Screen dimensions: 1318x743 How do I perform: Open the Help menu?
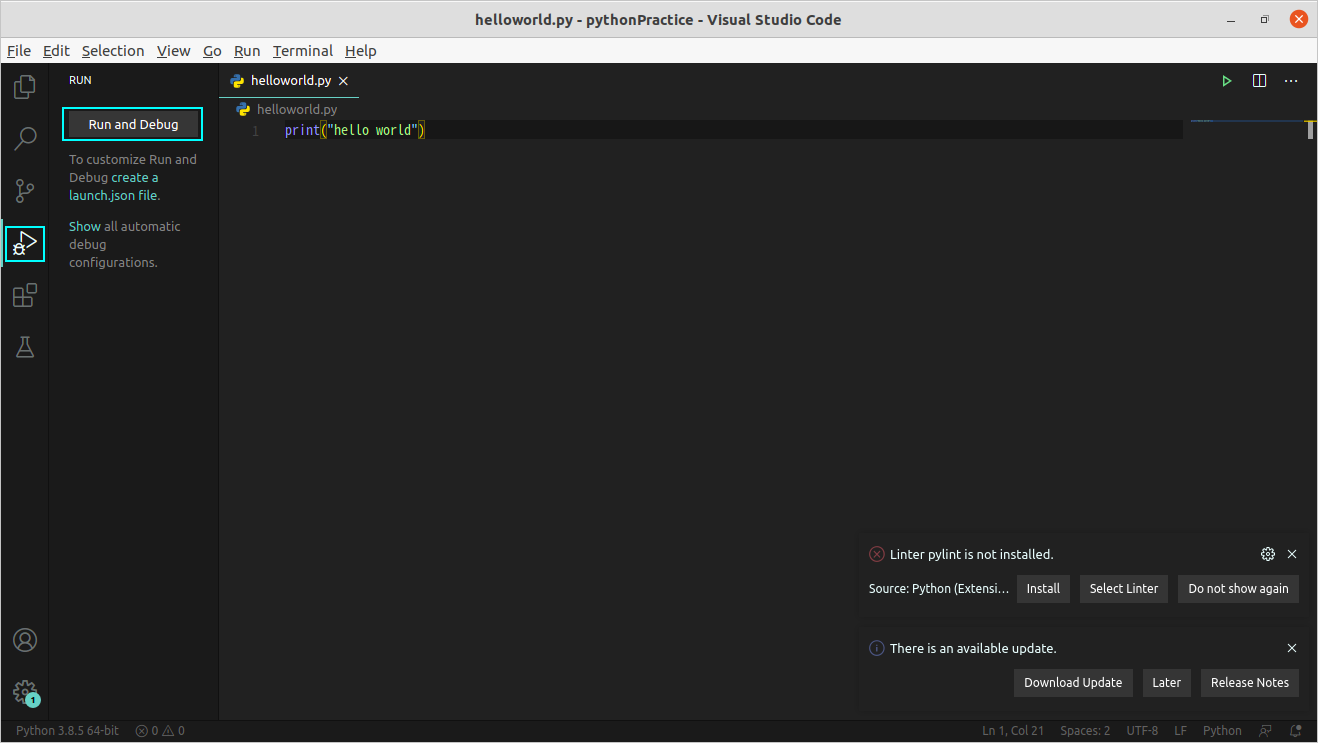pos(360,51)
